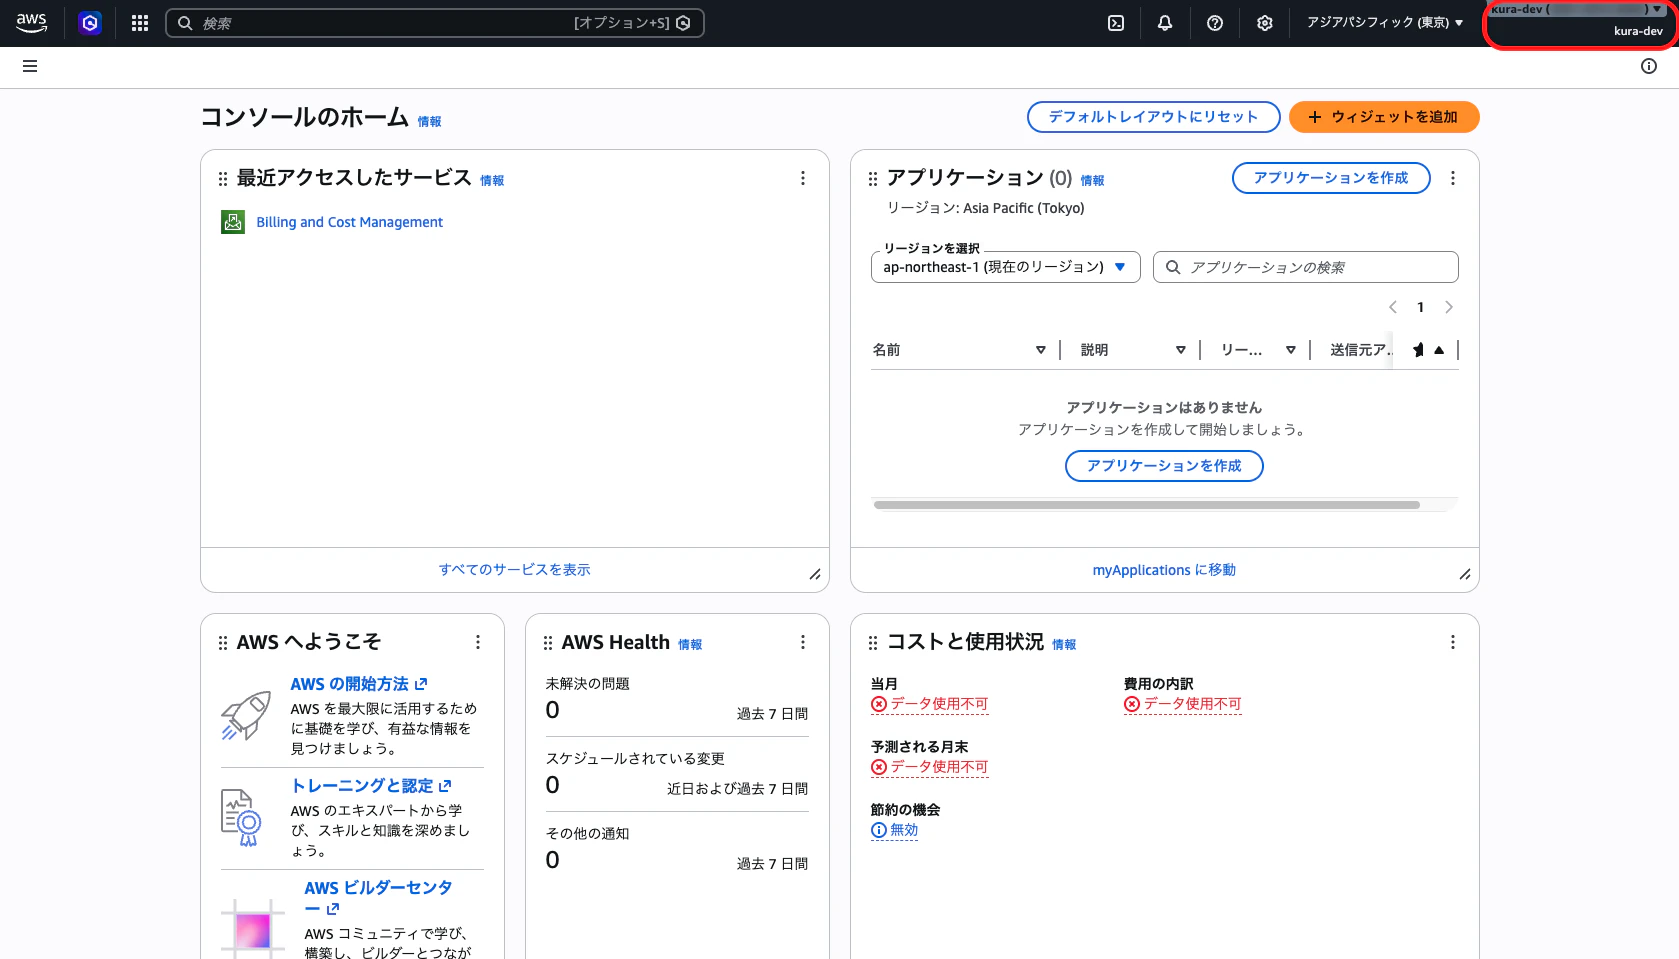This screenshot has height=959, width=1679.
Task: Click アプリケーションを作成 in widget header
Action: pyautogui.click(x=1331, y=178)
